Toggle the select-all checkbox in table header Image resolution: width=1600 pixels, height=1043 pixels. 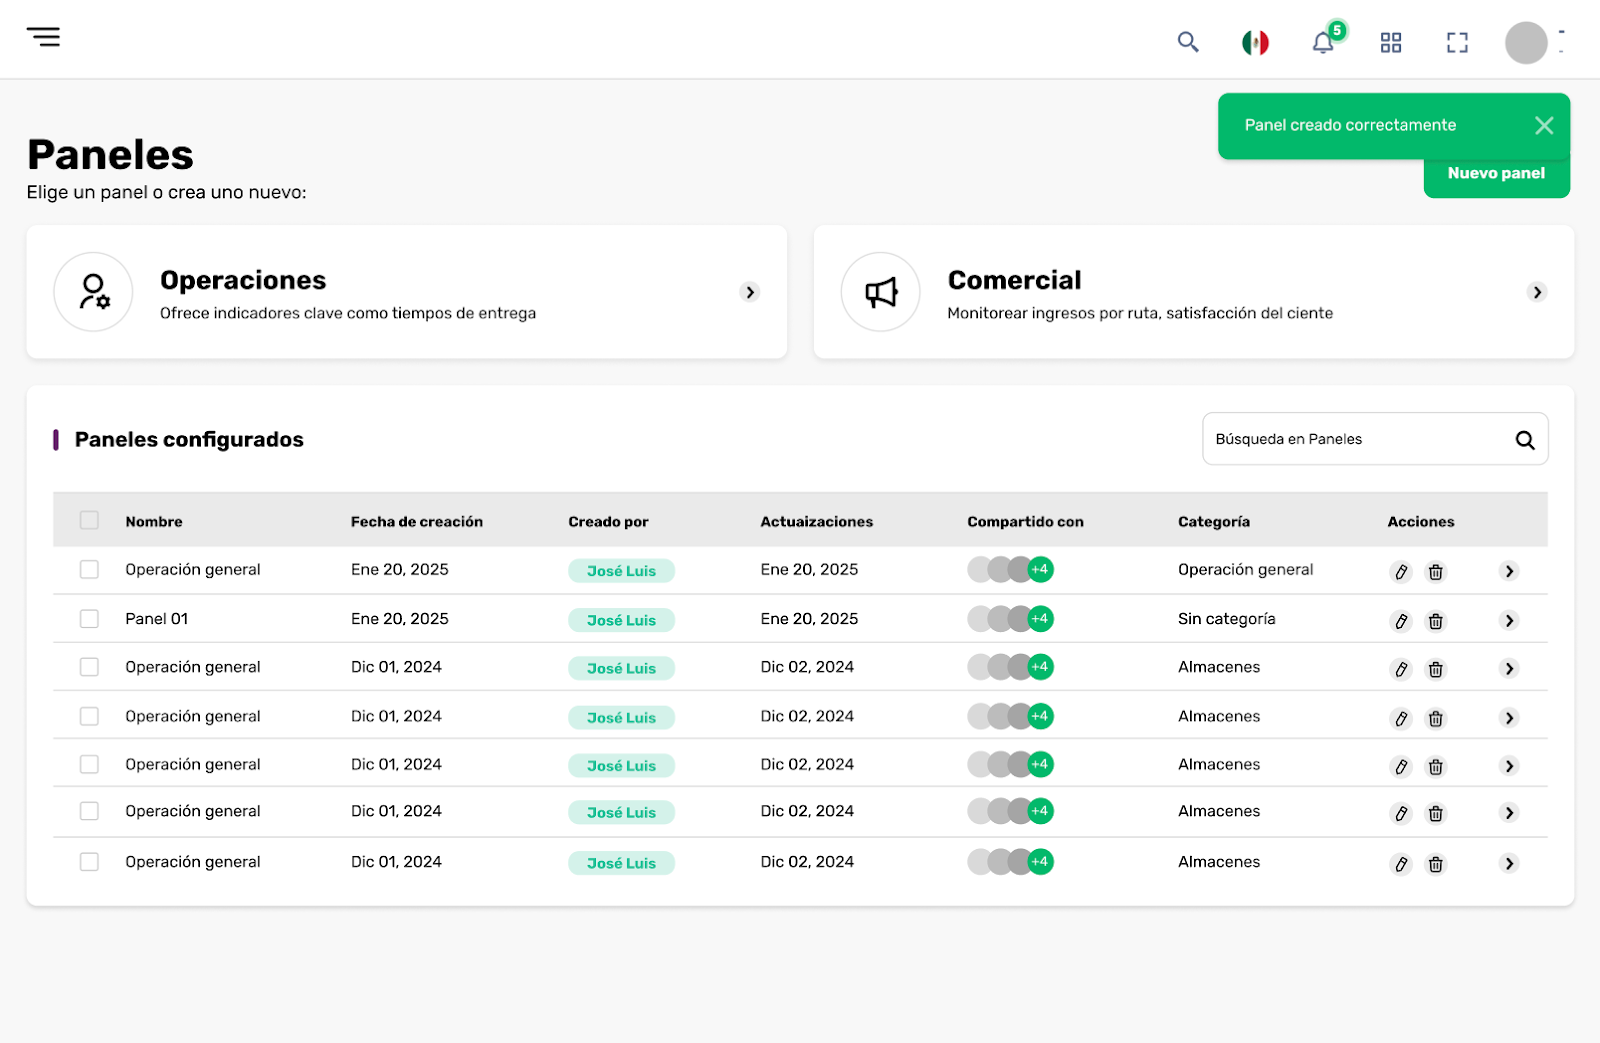pos(89,520)
